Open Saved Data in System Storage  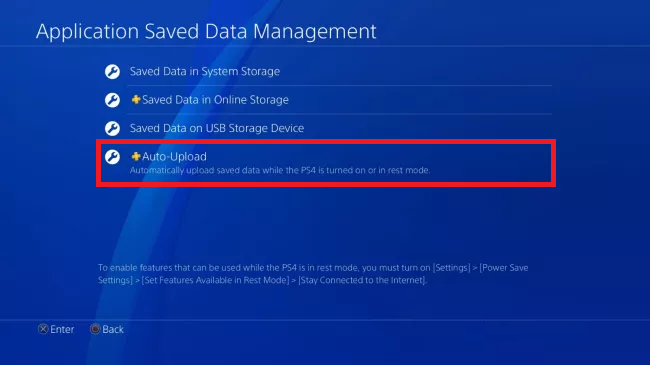coord(328,71)
